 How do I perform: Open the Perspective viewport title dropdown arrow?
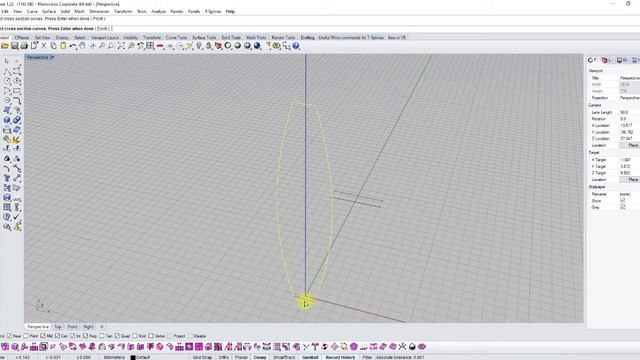click(x=52, y=58)
